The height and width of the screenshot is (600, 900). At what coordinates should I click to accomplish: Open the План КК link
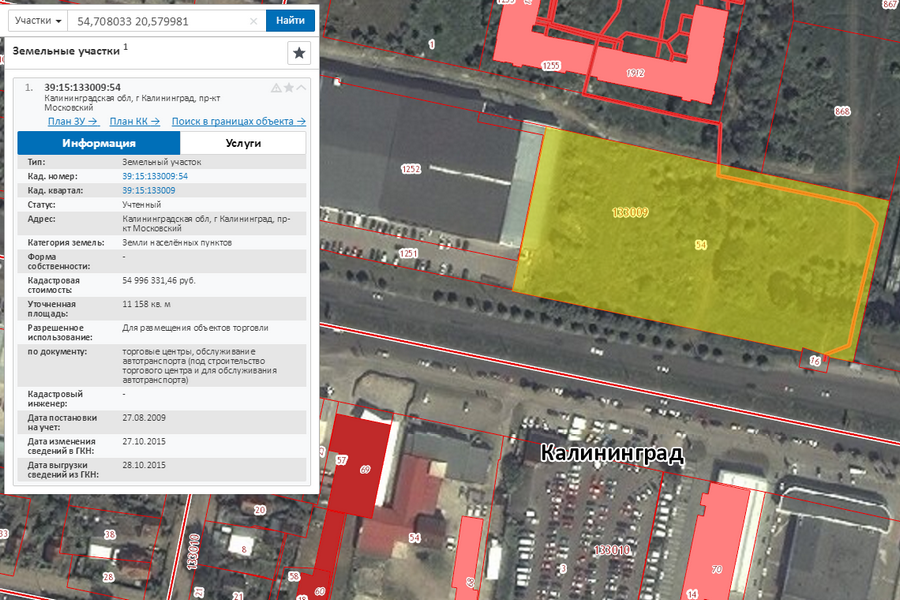[x=135, y=121]
